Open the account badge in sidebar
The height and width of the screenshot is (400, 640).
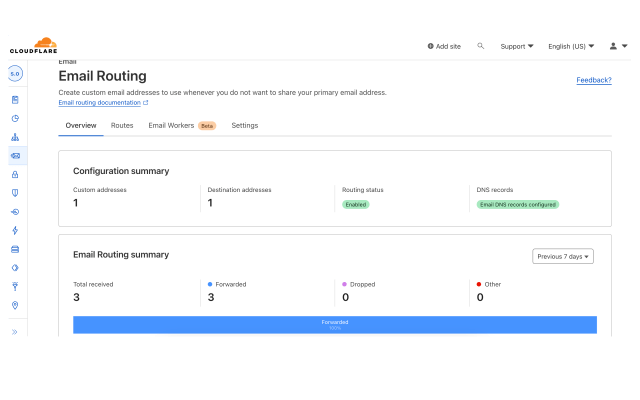coord(15,74)
